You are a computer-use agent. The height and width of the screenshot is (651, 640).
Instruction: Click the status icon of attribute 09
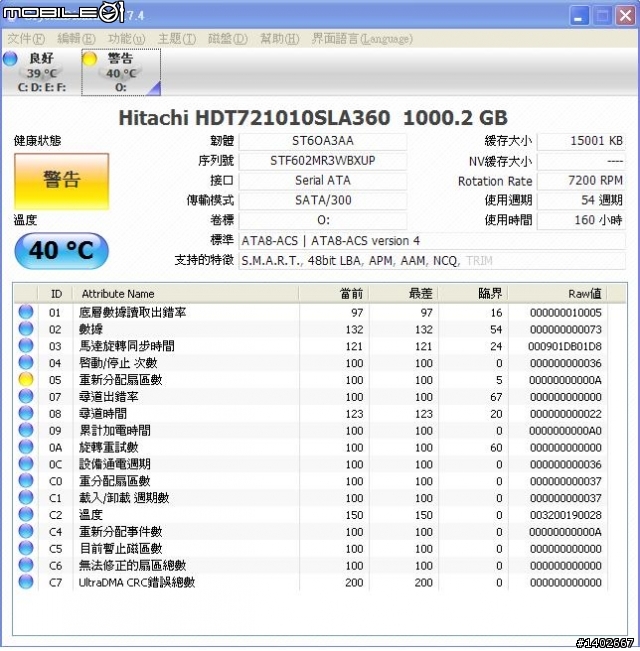coord(26,430)
